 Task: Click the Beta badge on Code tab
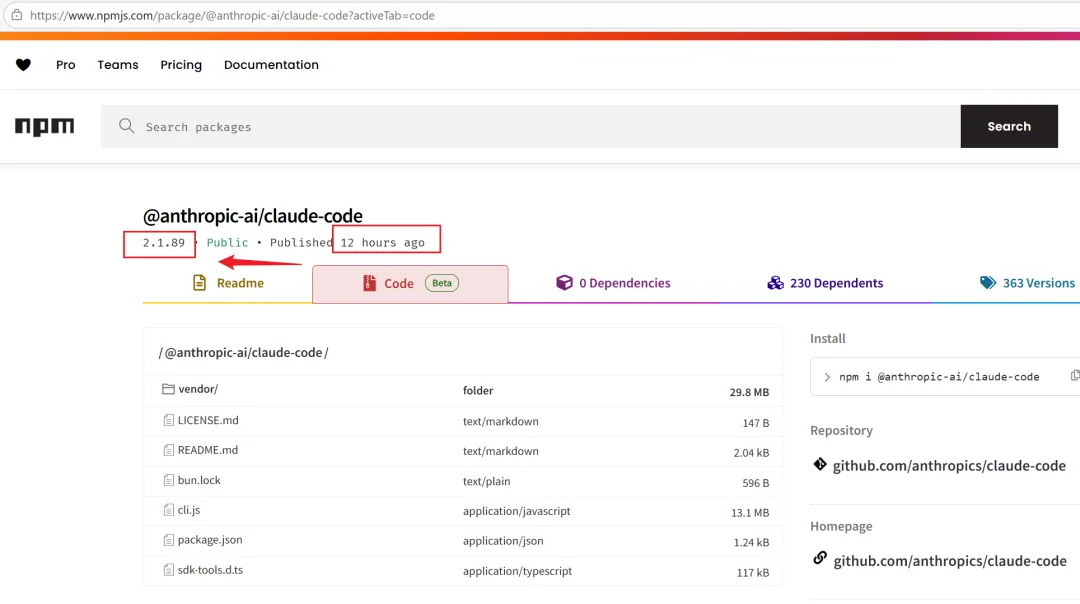[442, 283]
